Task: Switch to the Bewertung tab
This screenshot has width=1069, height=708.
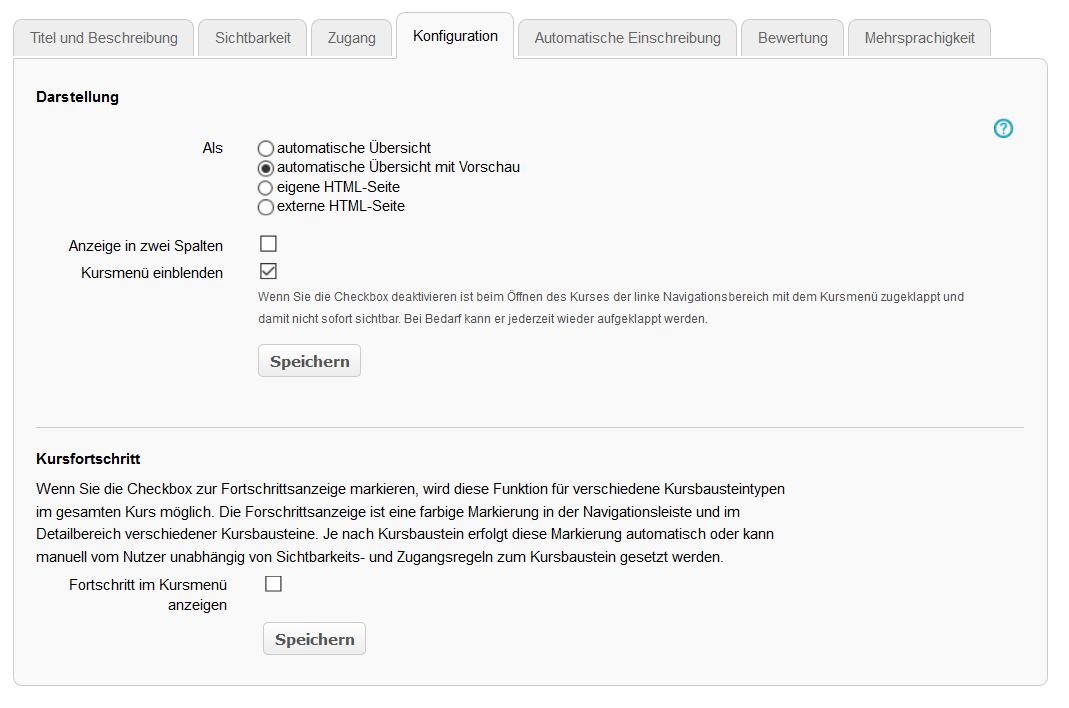Action: [x=792, y=37]
